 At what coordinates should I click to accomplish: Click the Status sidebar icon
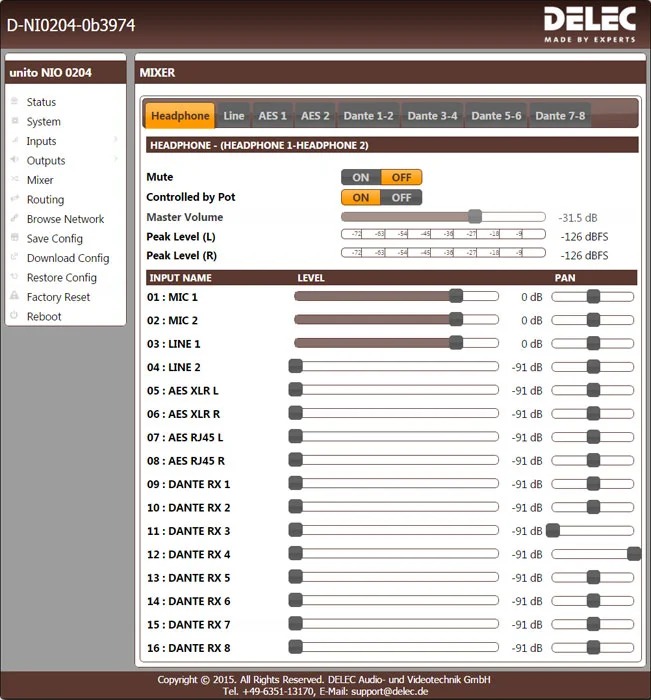14,101
